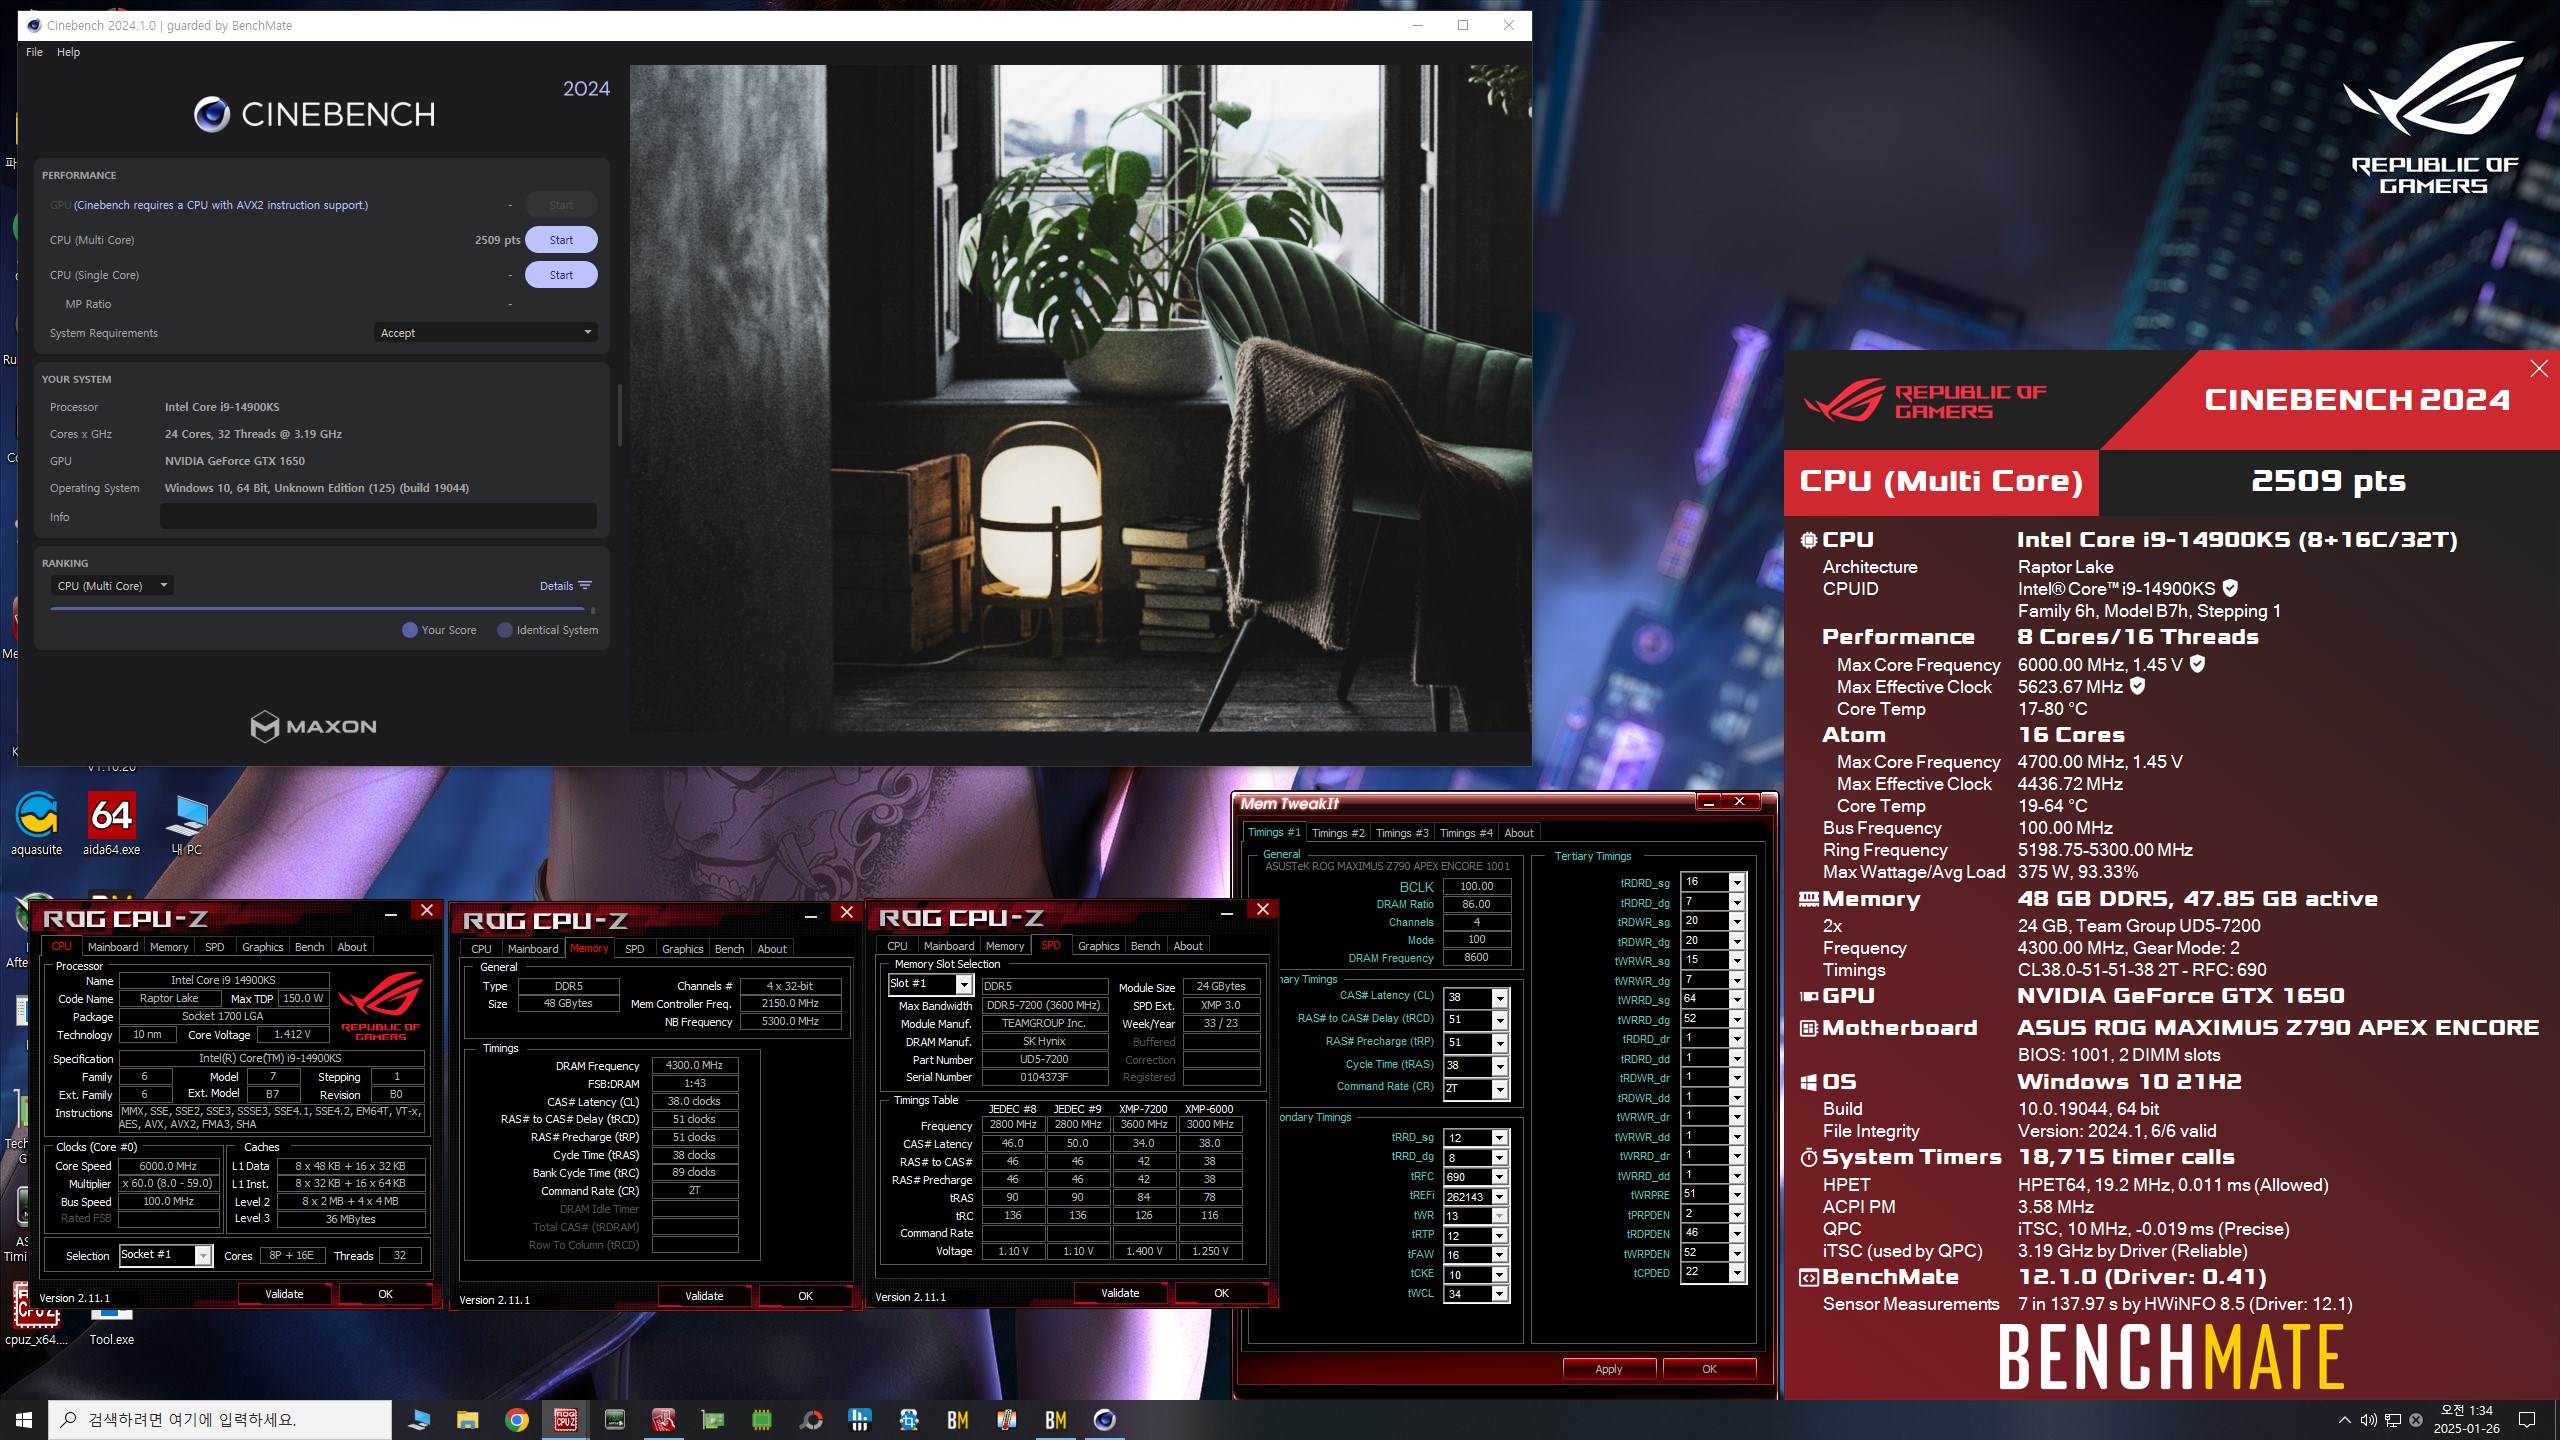2560x1440 pixels.
Task: Expand the Ranking CPU (Multi Core) dropdown
Action: (x=113, y=586)
